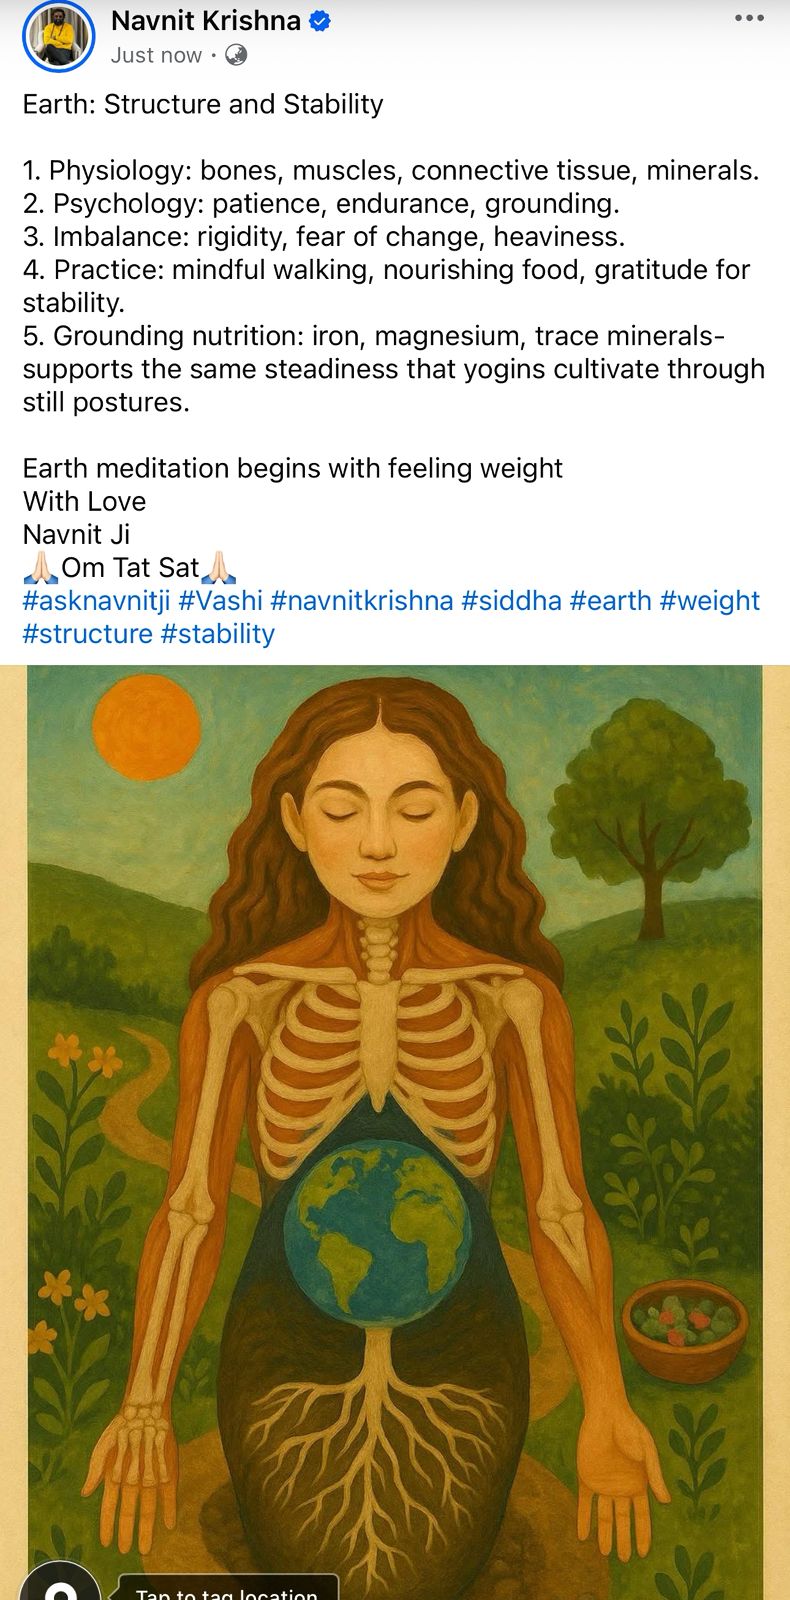Viewport: 790px width, 1600px height.
Task: Tap the "Earth: Structure and Stability" heading text
Action: coord(203,105)
